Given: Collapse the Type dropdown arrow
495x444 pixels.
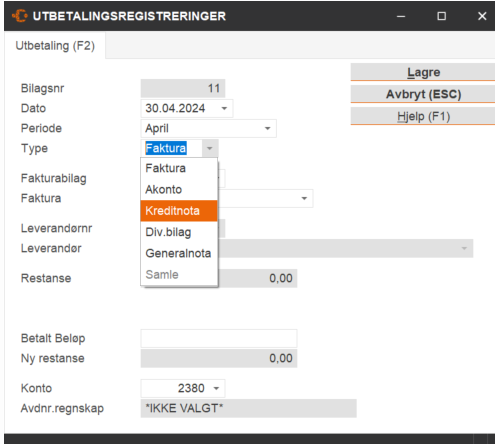Looking at the screenshot, I should (210, 148).
